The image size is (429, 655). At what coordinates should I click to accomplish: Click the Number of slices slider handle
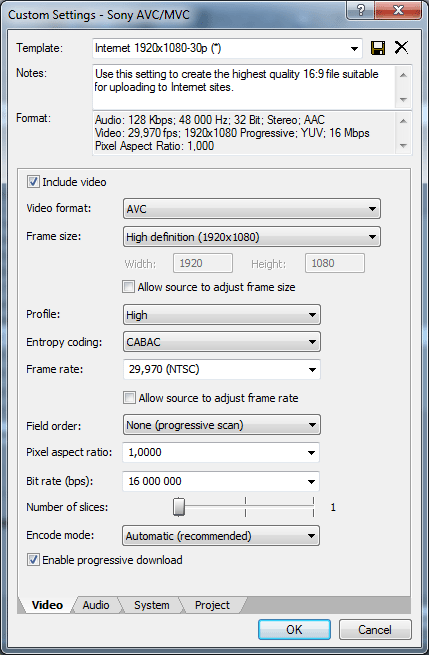tap(179, 507)
